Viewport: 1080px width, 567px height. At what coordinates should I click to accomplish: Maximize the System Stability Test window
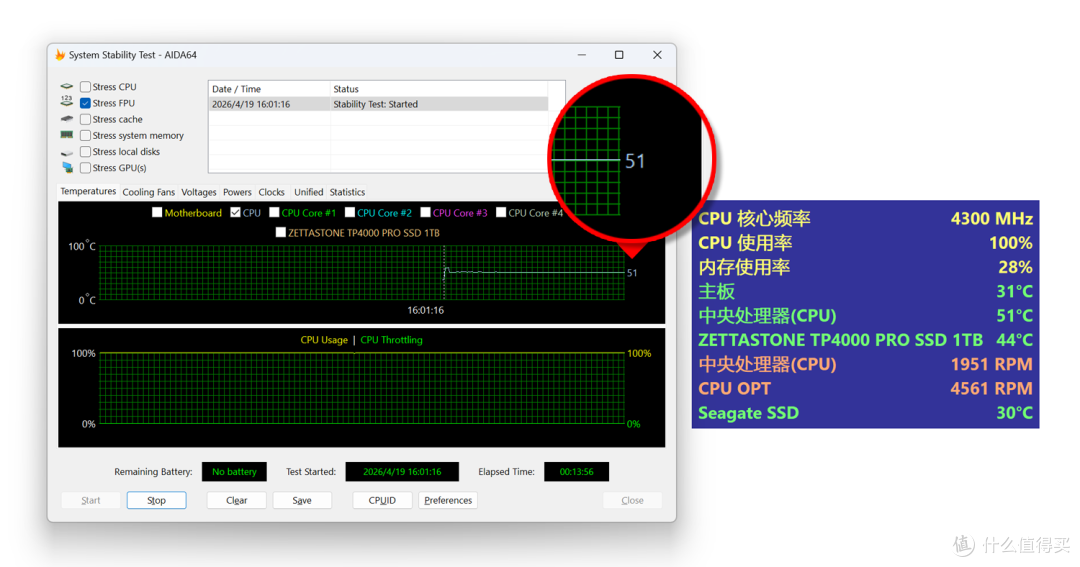coord(619,54)
